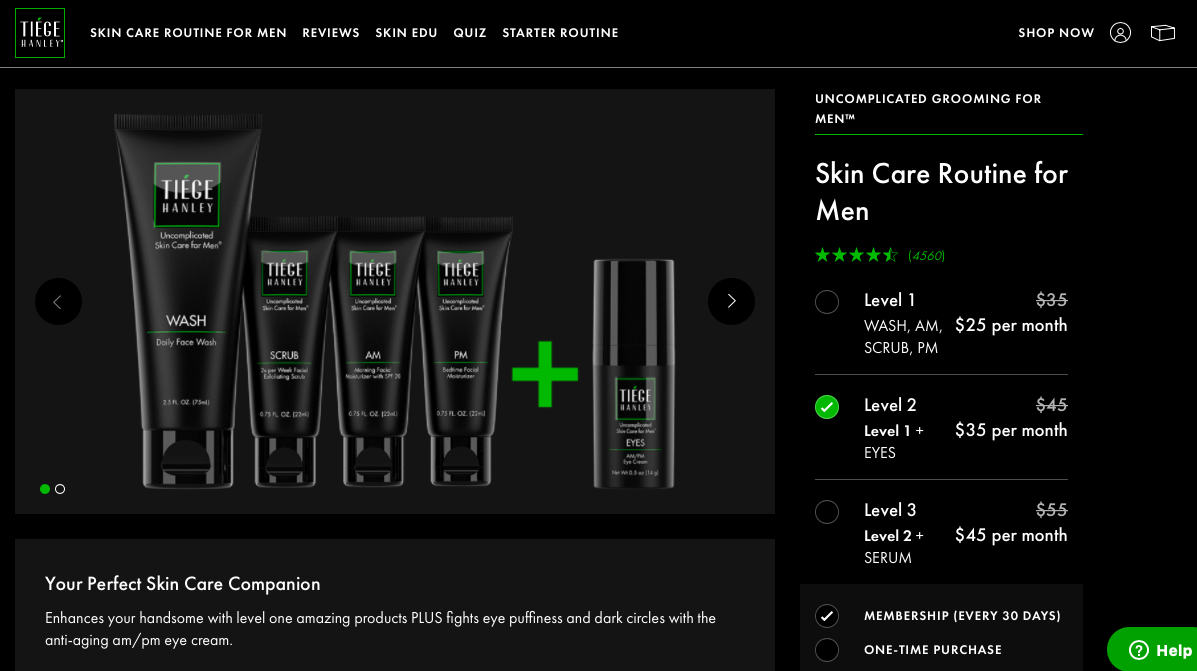The image size is (1197, 671).
Task: Click '$45 per month' price text
Action: (1011, 535)
